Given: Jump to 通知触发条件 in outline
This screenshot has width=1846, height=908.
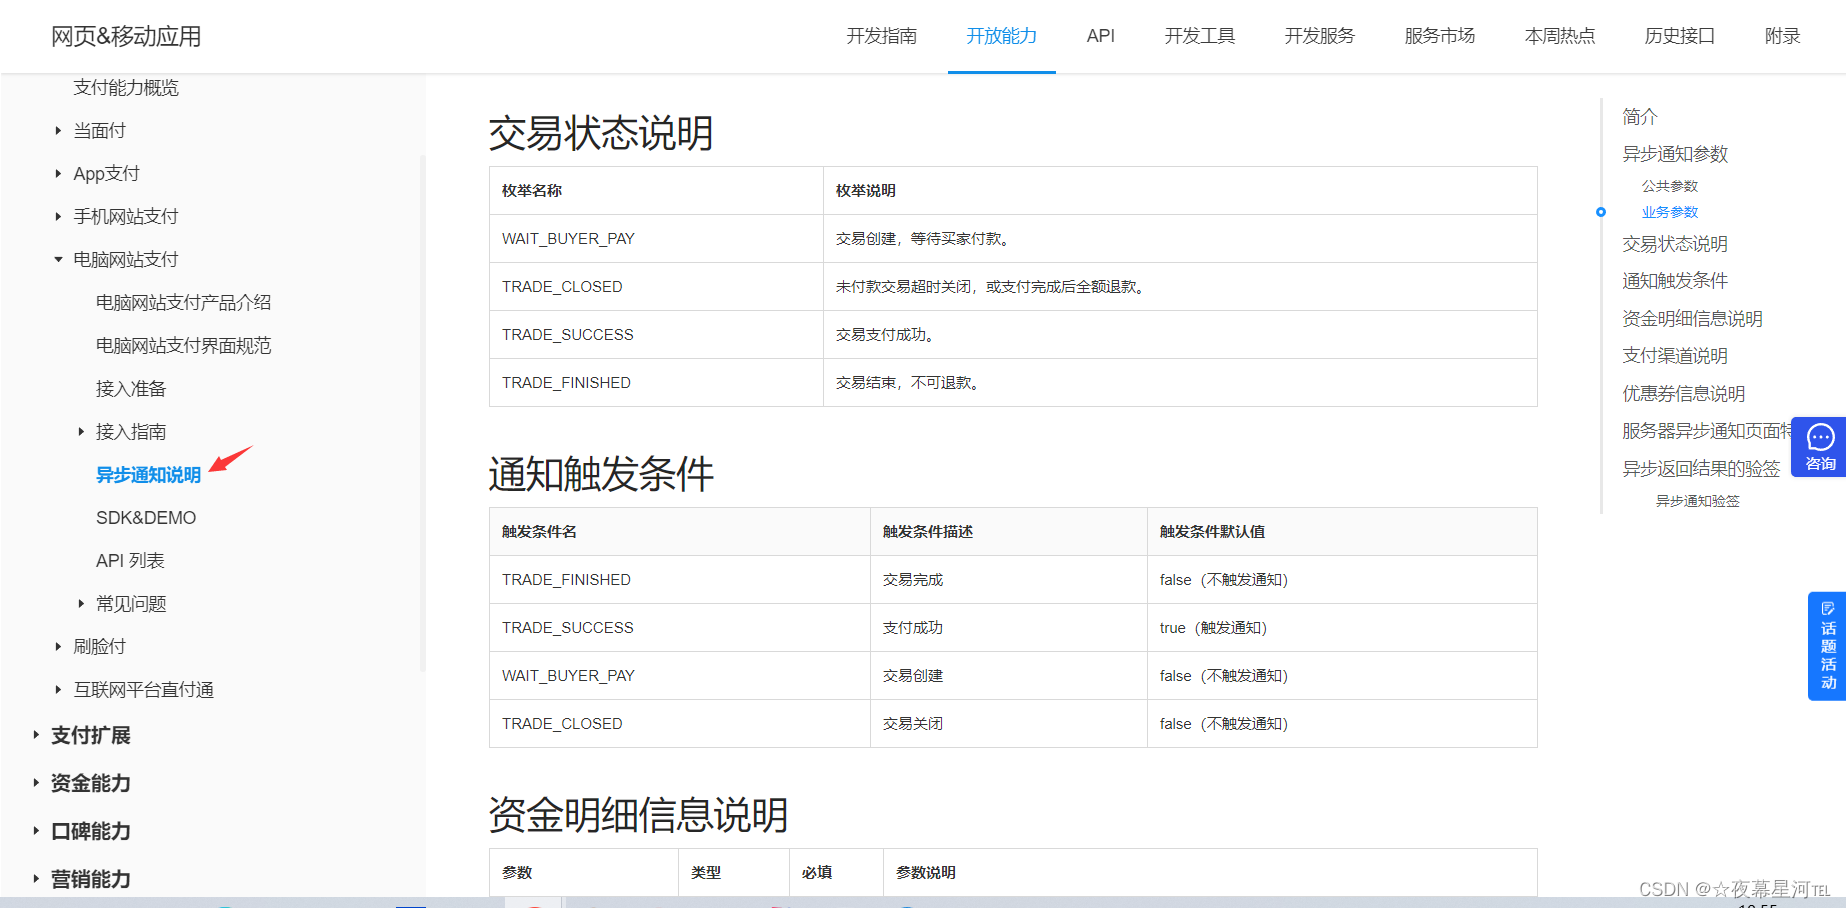Looking at the screenshot, I should click(1675, 281).
